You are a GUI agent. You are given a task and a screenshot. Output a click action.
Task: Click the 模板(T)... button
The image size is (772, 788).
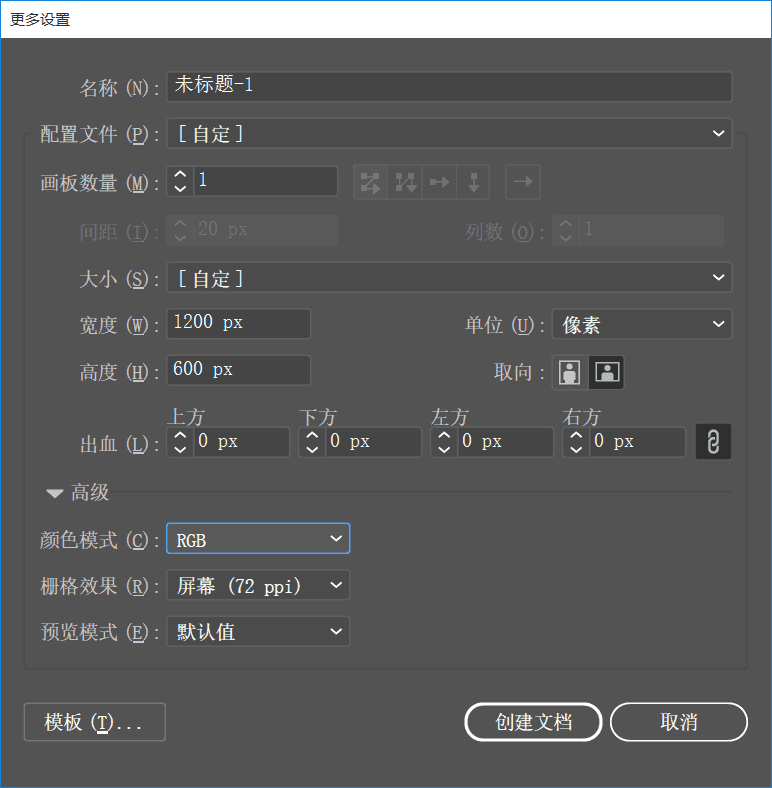point(94,722)
